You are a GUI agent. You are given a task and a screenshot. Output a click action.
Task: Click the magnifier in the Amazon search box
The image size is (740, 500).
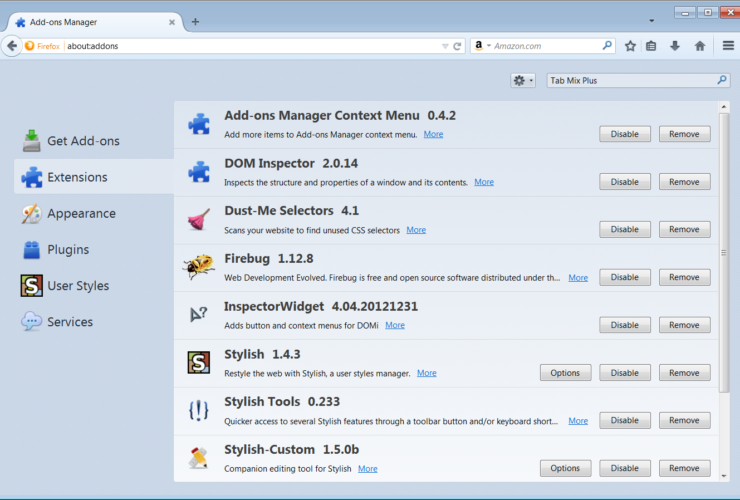pyautogui.click(x=607, y=45)
